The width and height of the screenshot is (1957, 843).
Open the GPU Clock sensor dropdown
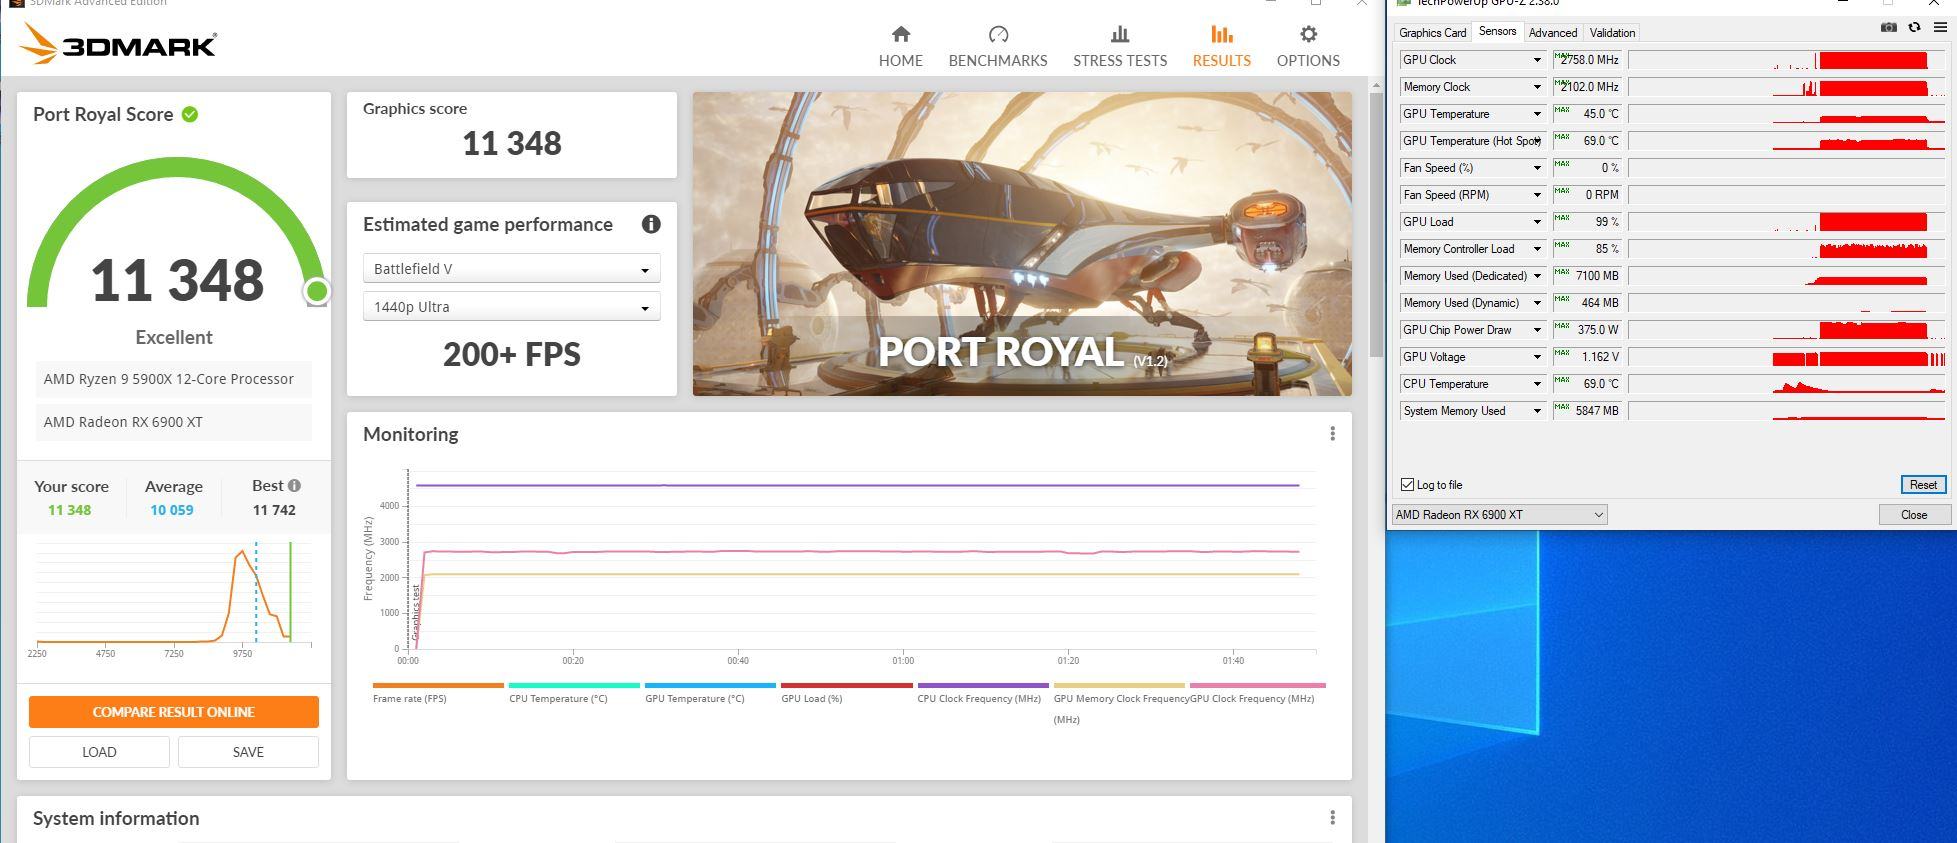click(x=1537, y=60)
